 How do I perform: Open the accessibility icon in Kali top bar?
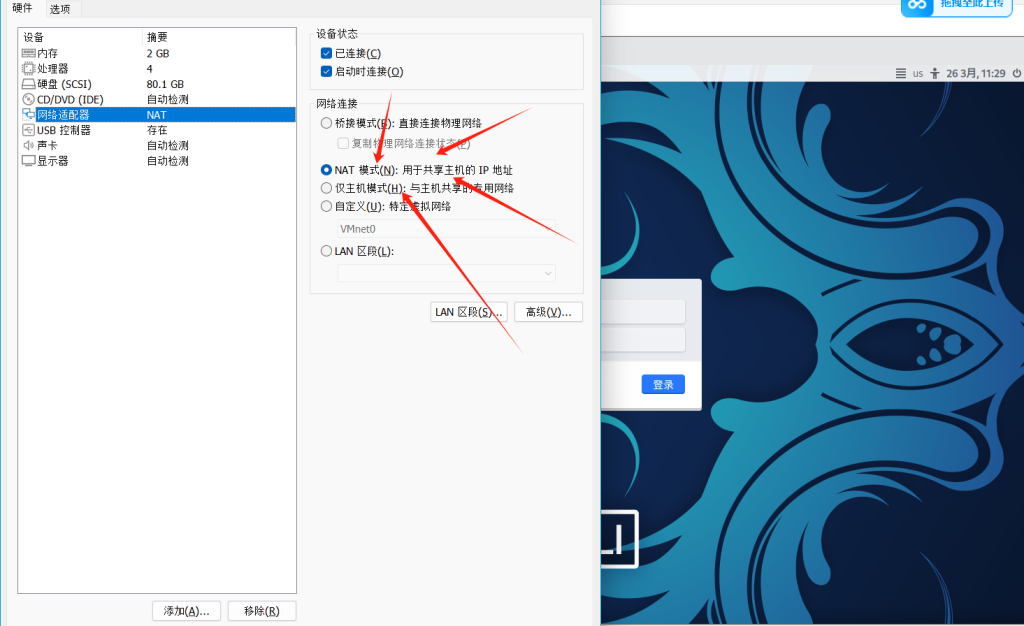(x=934, y=73)
